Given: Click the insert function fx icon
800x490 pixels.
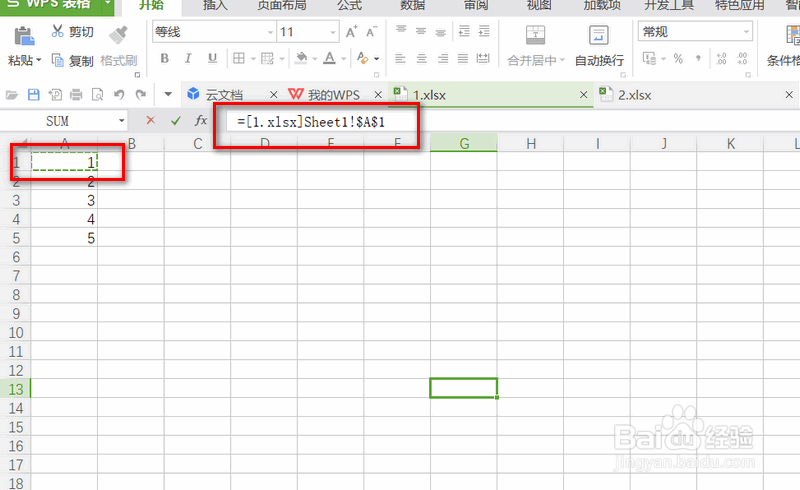Looking at the screenshot, I should click(201, 120).
